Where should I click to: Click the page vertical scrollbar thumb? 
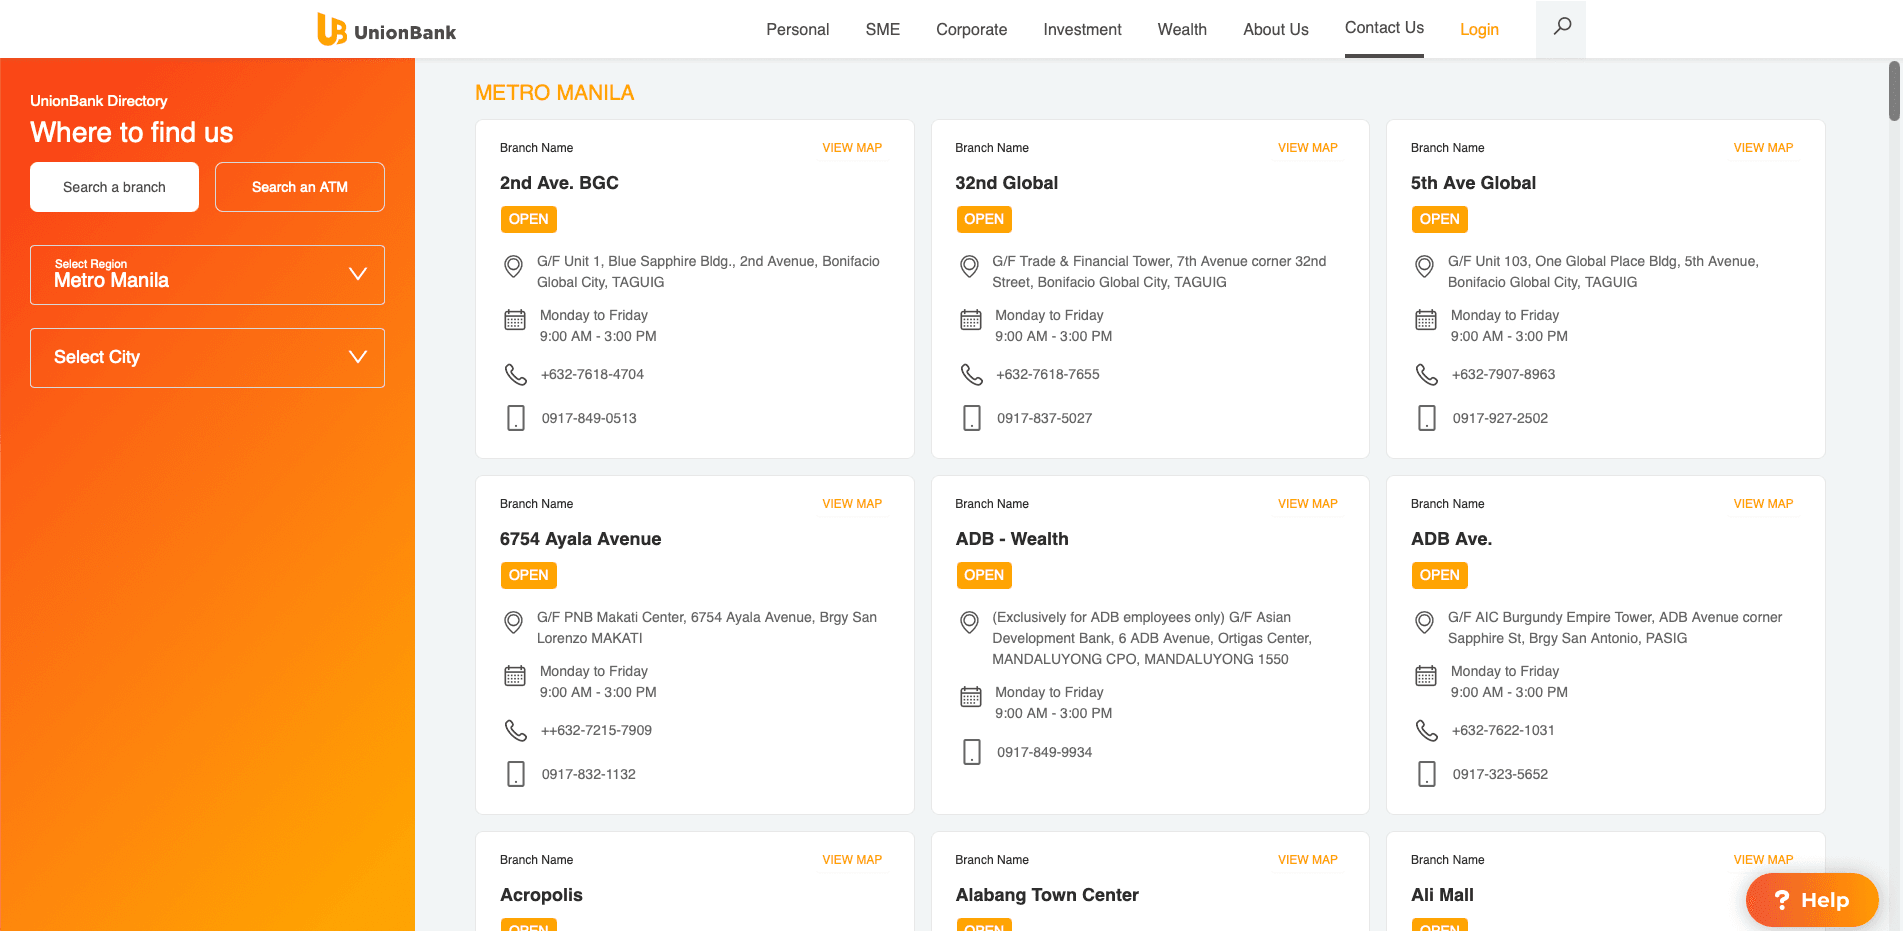point(1894,91)
